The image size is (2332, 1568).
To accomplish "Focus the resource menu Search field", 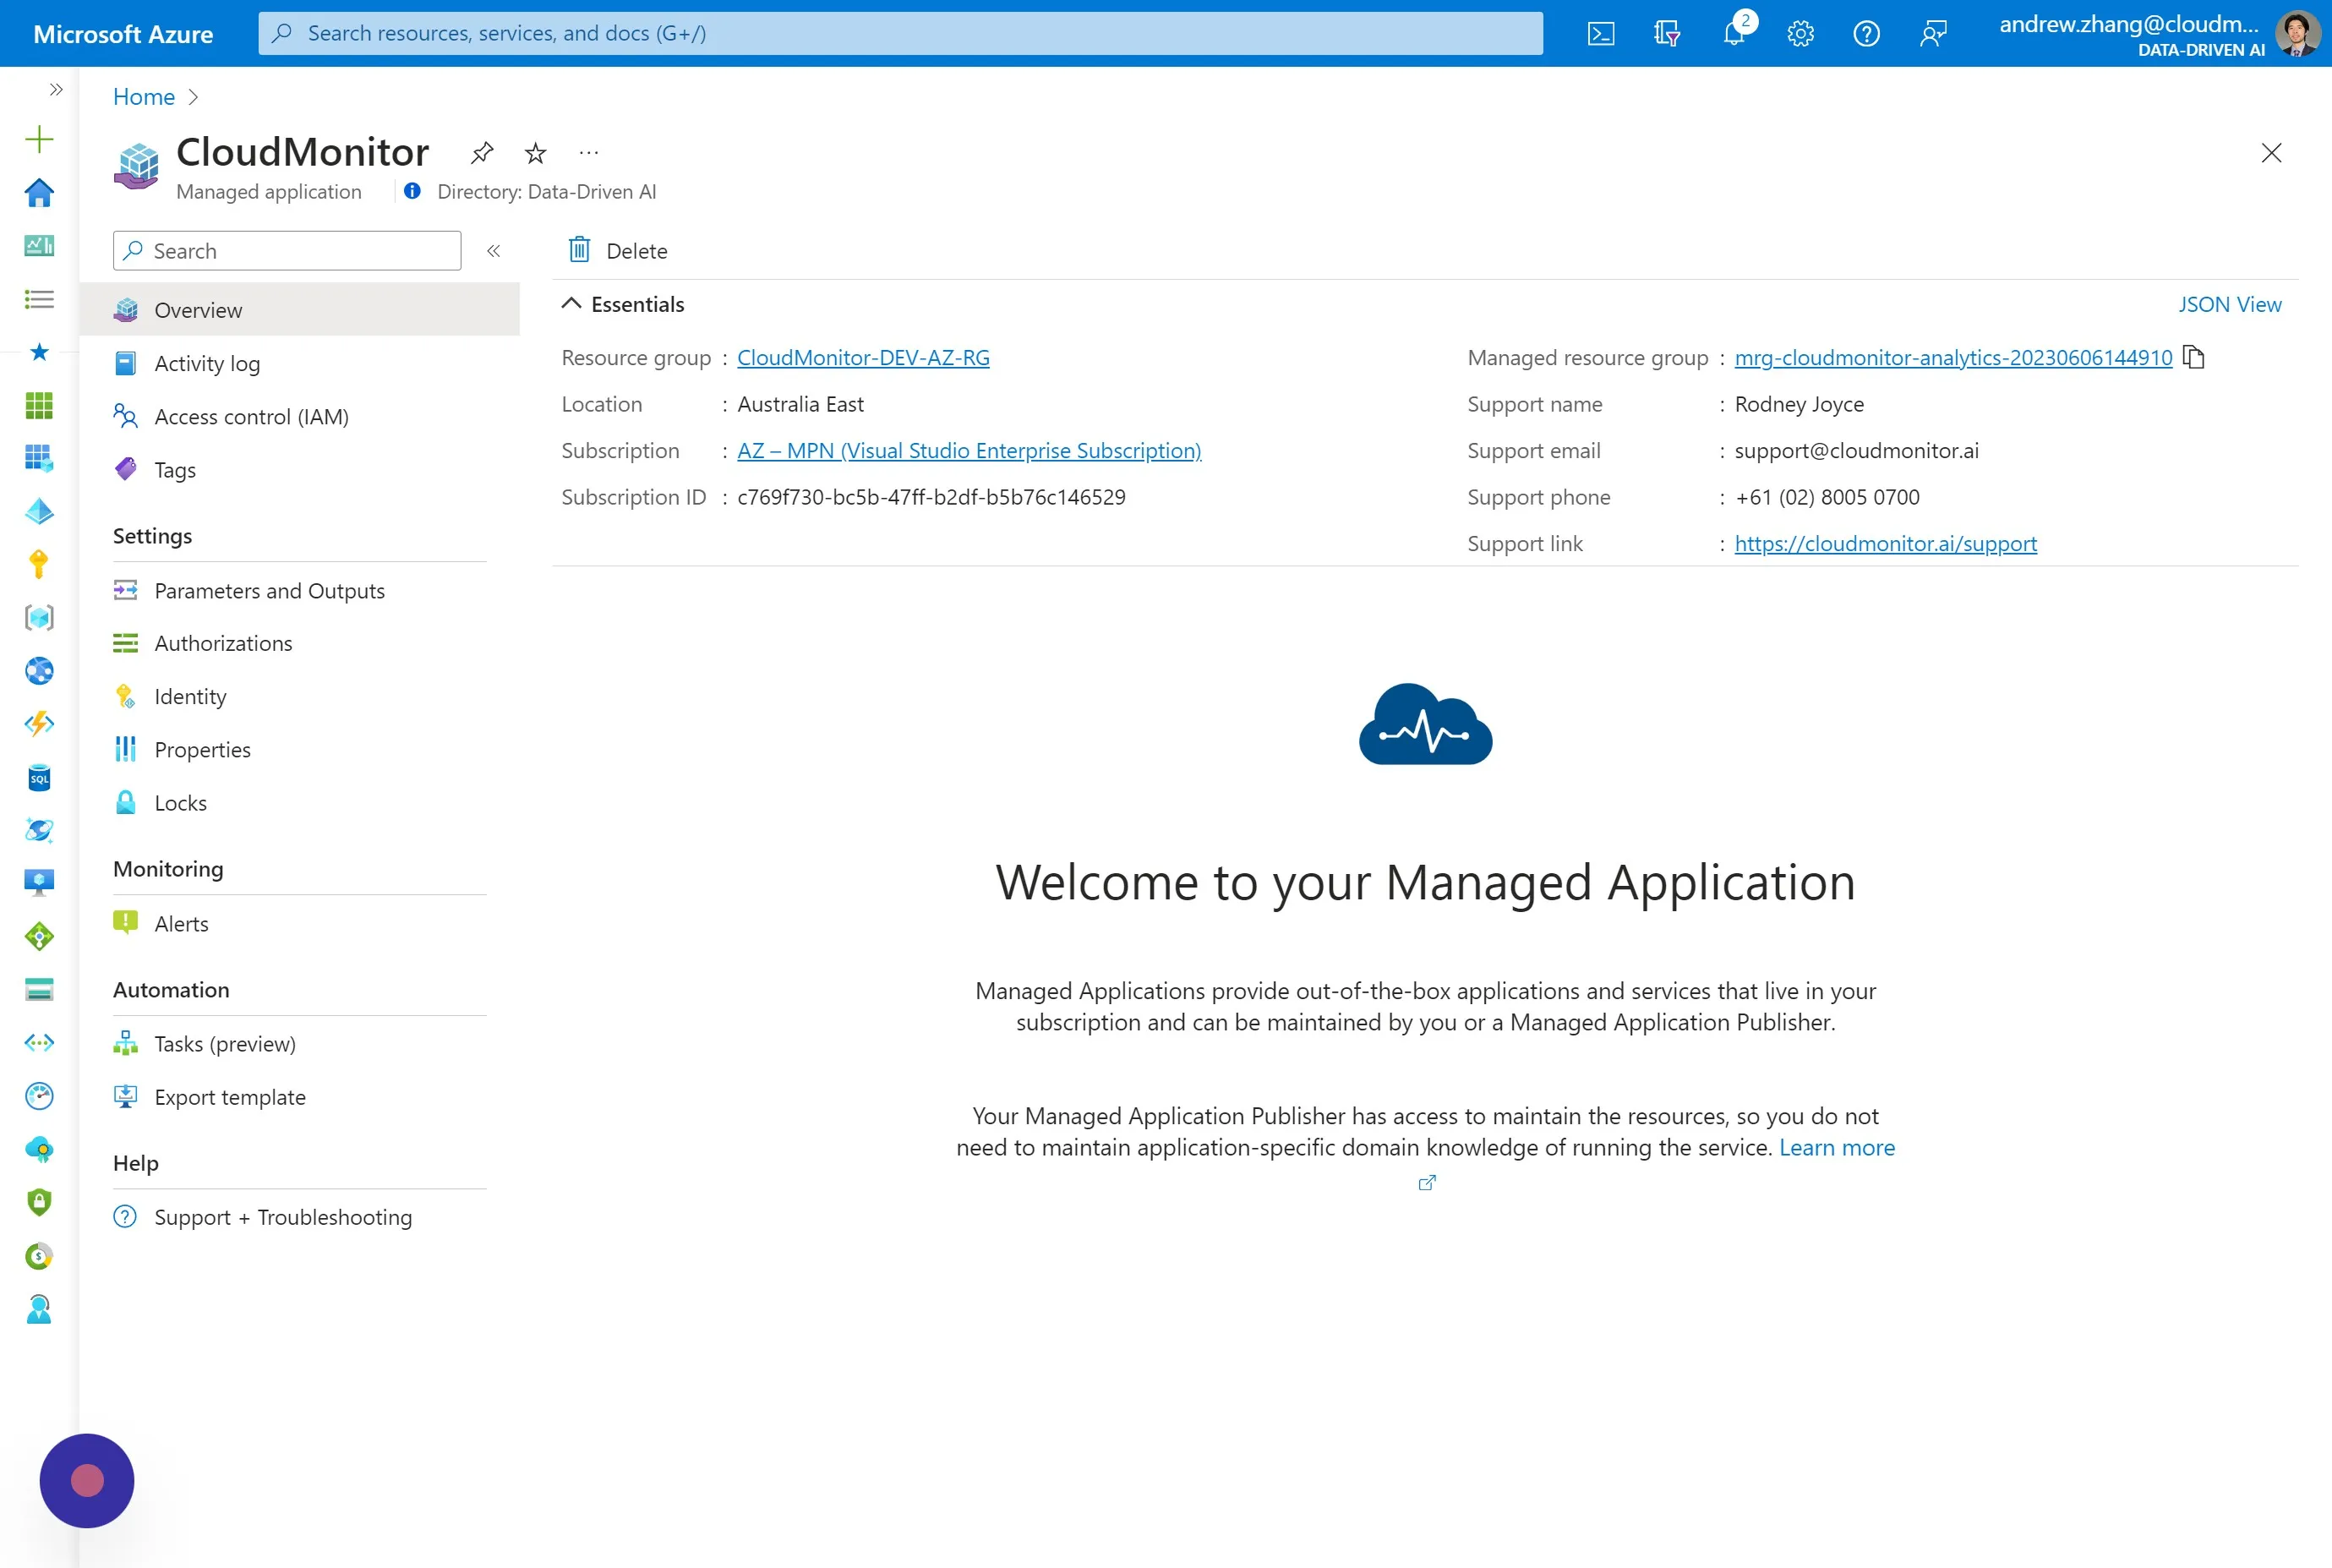I will [287, 251].
